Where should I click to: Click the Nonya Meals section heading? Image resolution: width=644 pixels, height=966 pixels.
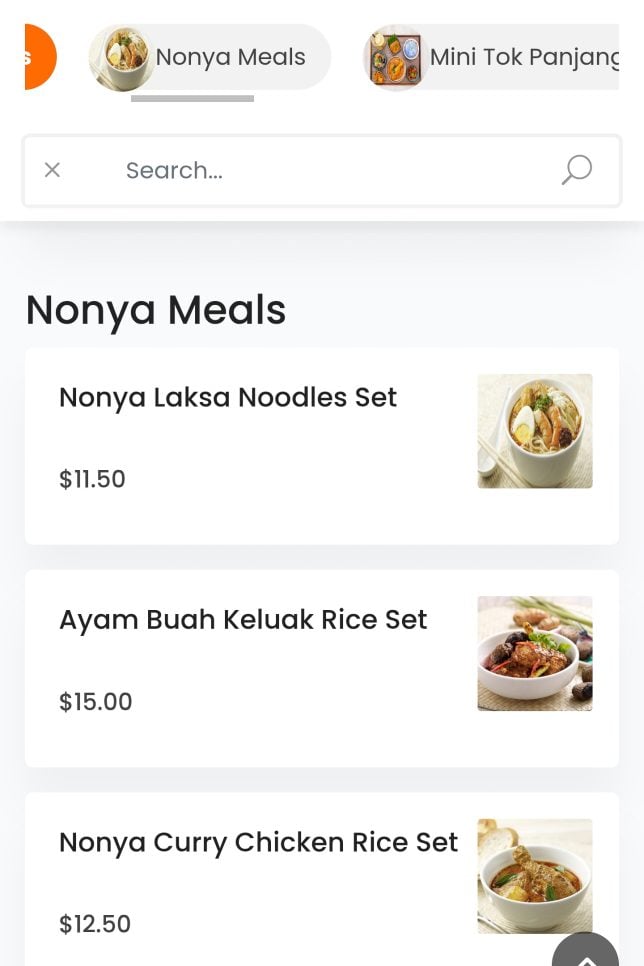tap(156, 310)
